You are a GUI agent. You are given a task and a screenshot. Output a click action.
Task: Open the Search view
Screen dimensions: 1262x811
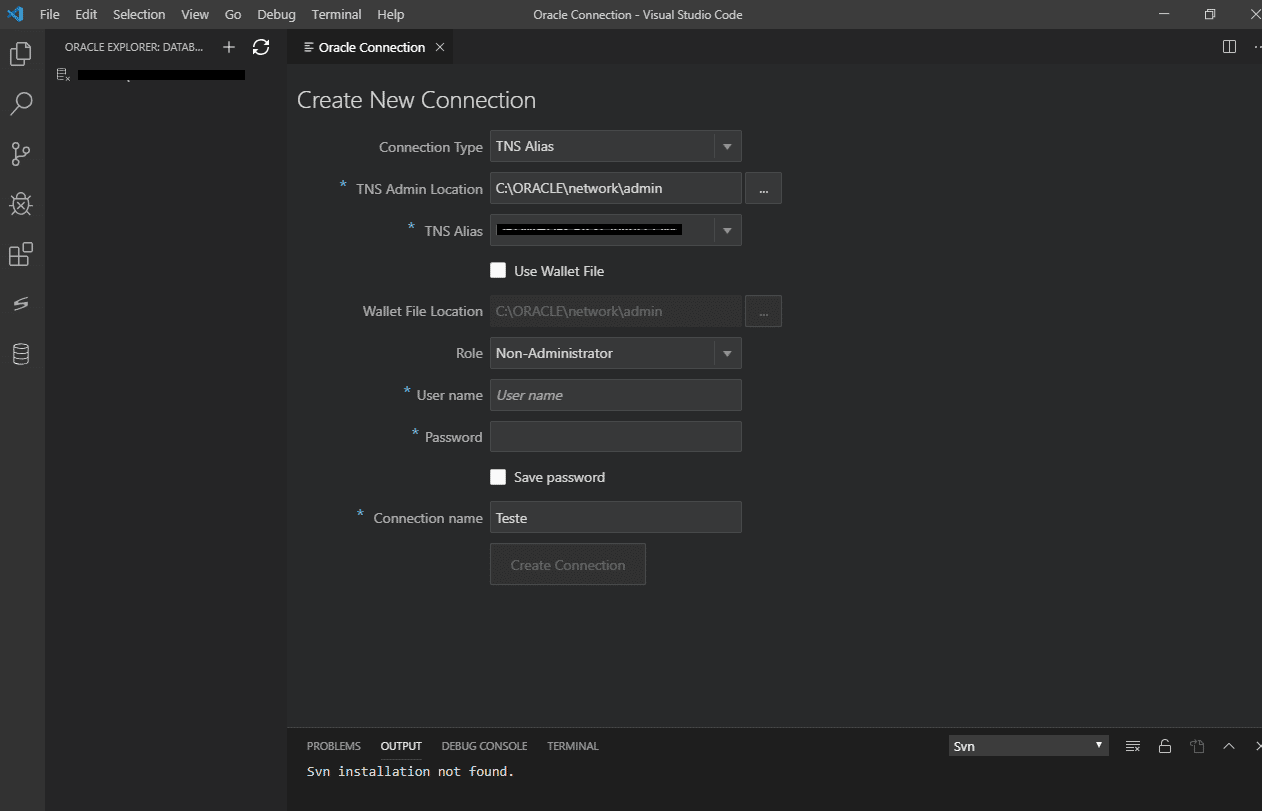coord(21,104)
